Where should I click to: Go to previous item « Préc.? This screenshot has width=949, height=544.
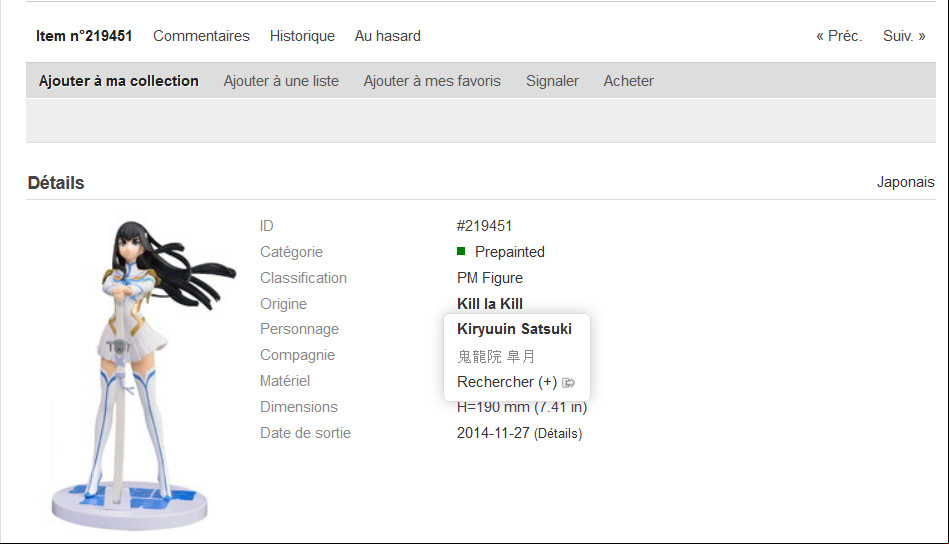click(x=839, y=36)
